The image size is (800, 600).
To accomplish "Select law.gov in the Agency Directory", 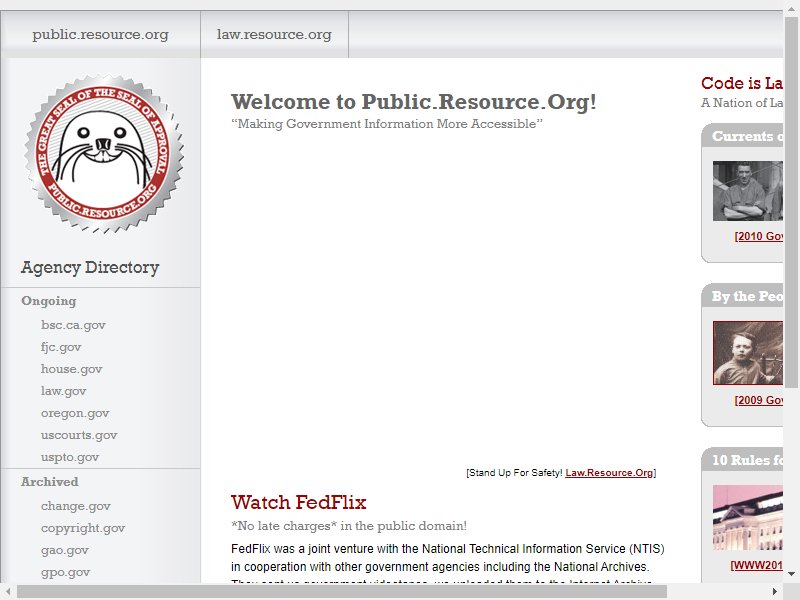I will point(63,391).
